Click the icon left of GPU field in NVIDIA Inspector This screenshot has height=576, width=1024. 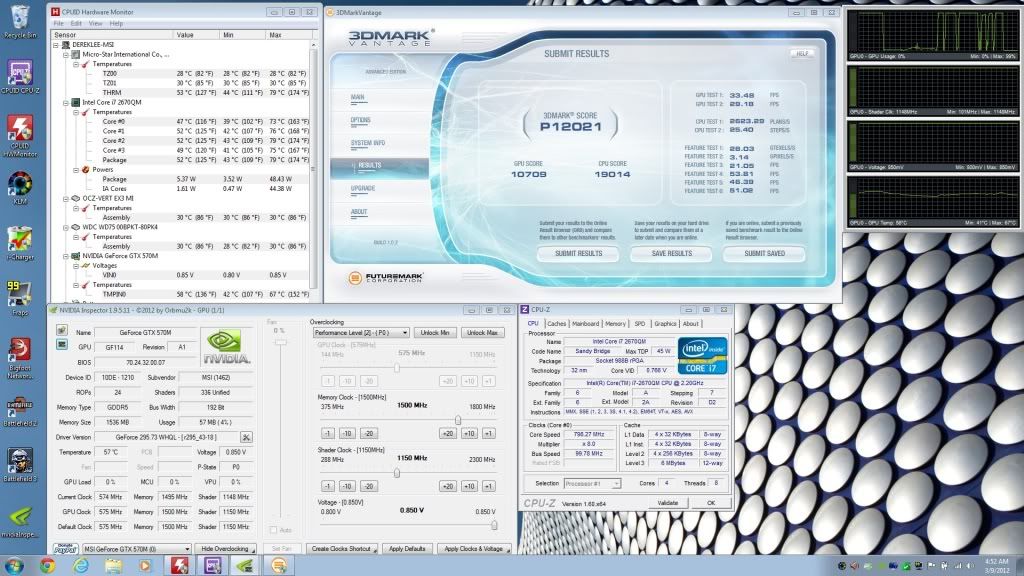(x=62, y=345)
